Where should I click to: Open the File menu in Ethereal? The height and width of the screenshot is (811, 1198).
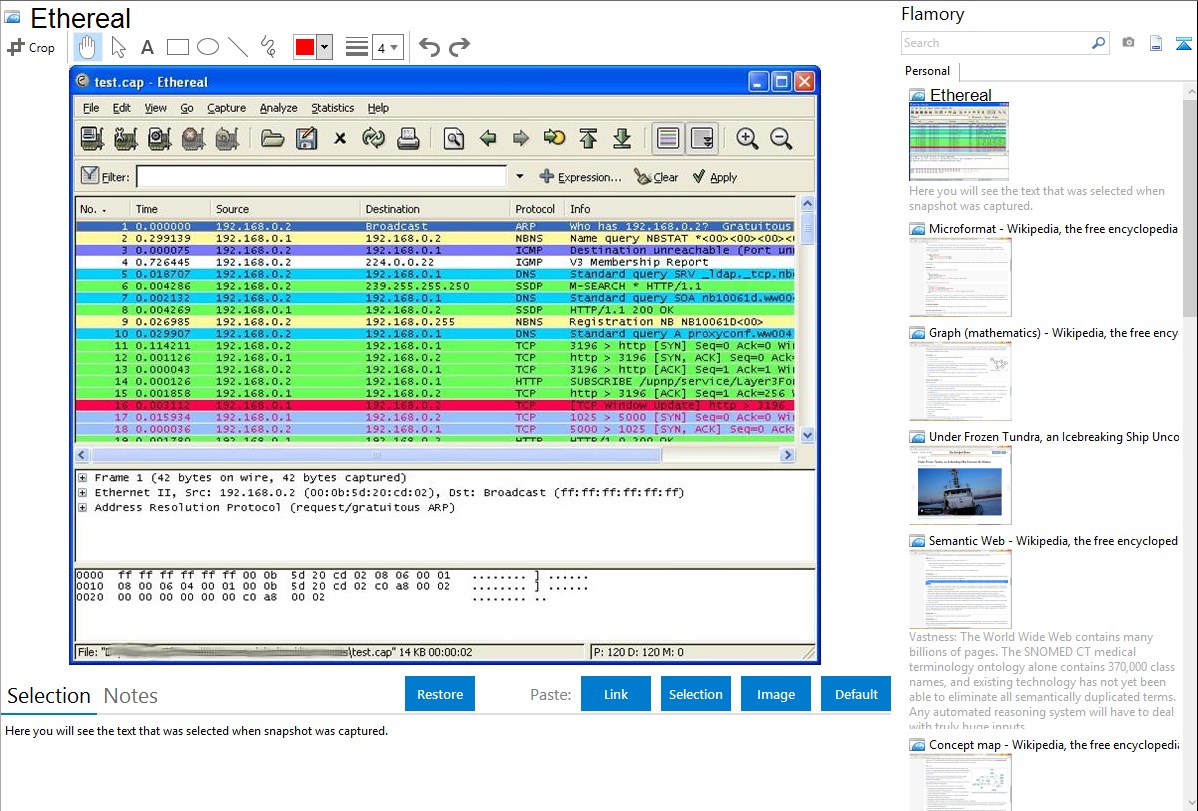(x=91, y=108)
